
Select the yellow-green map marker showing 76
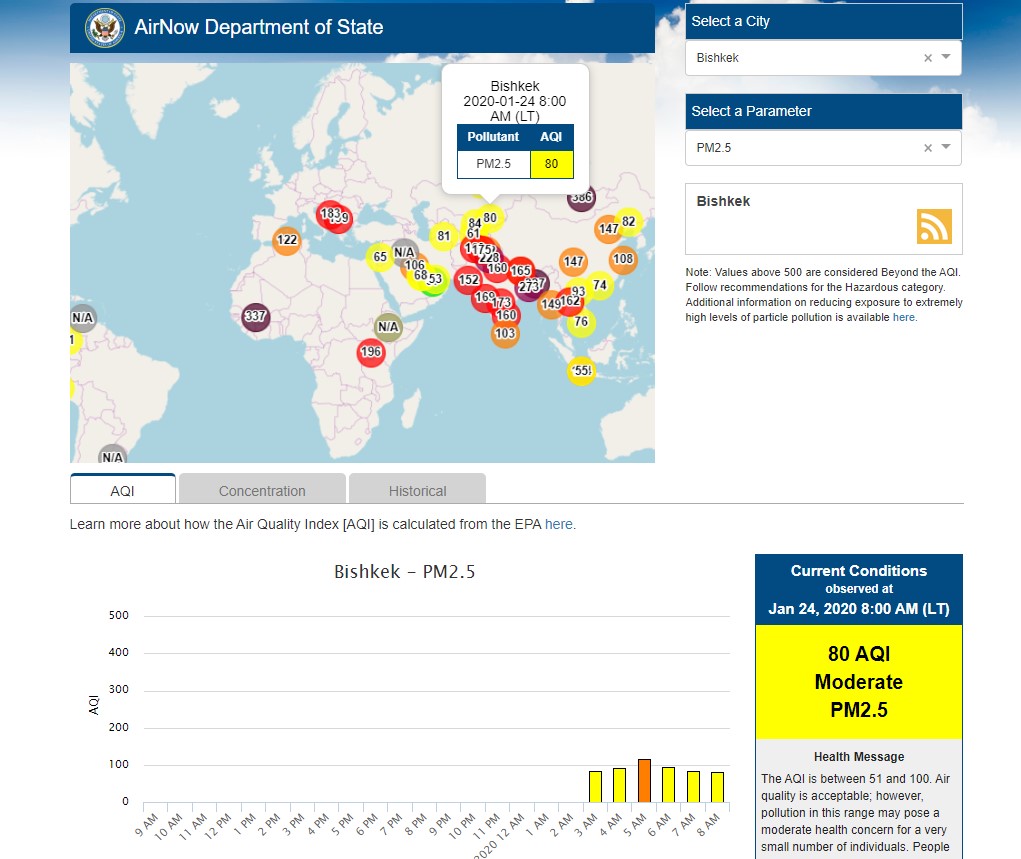tap(581, 322)
